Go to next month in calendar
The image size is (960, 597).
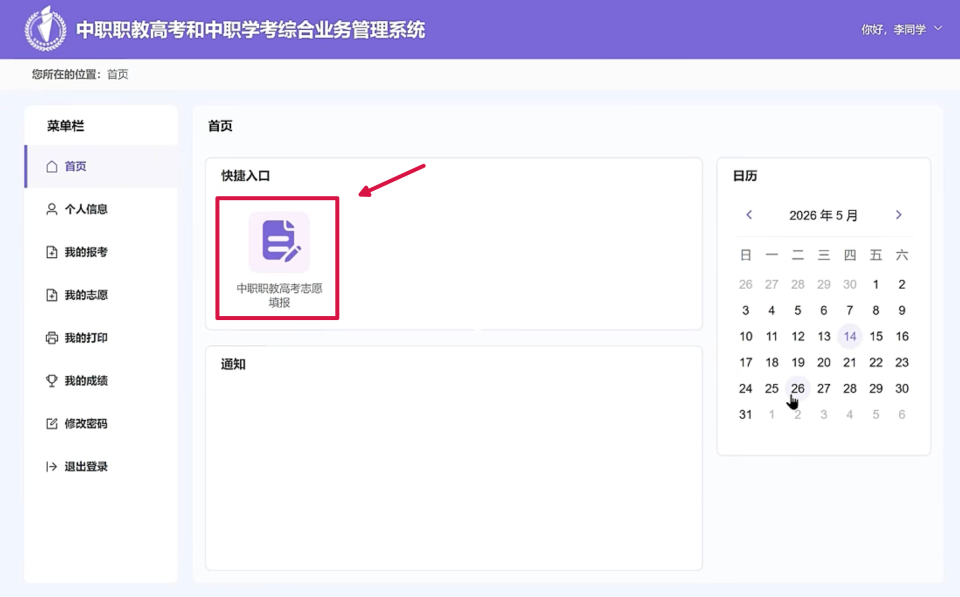898,215
